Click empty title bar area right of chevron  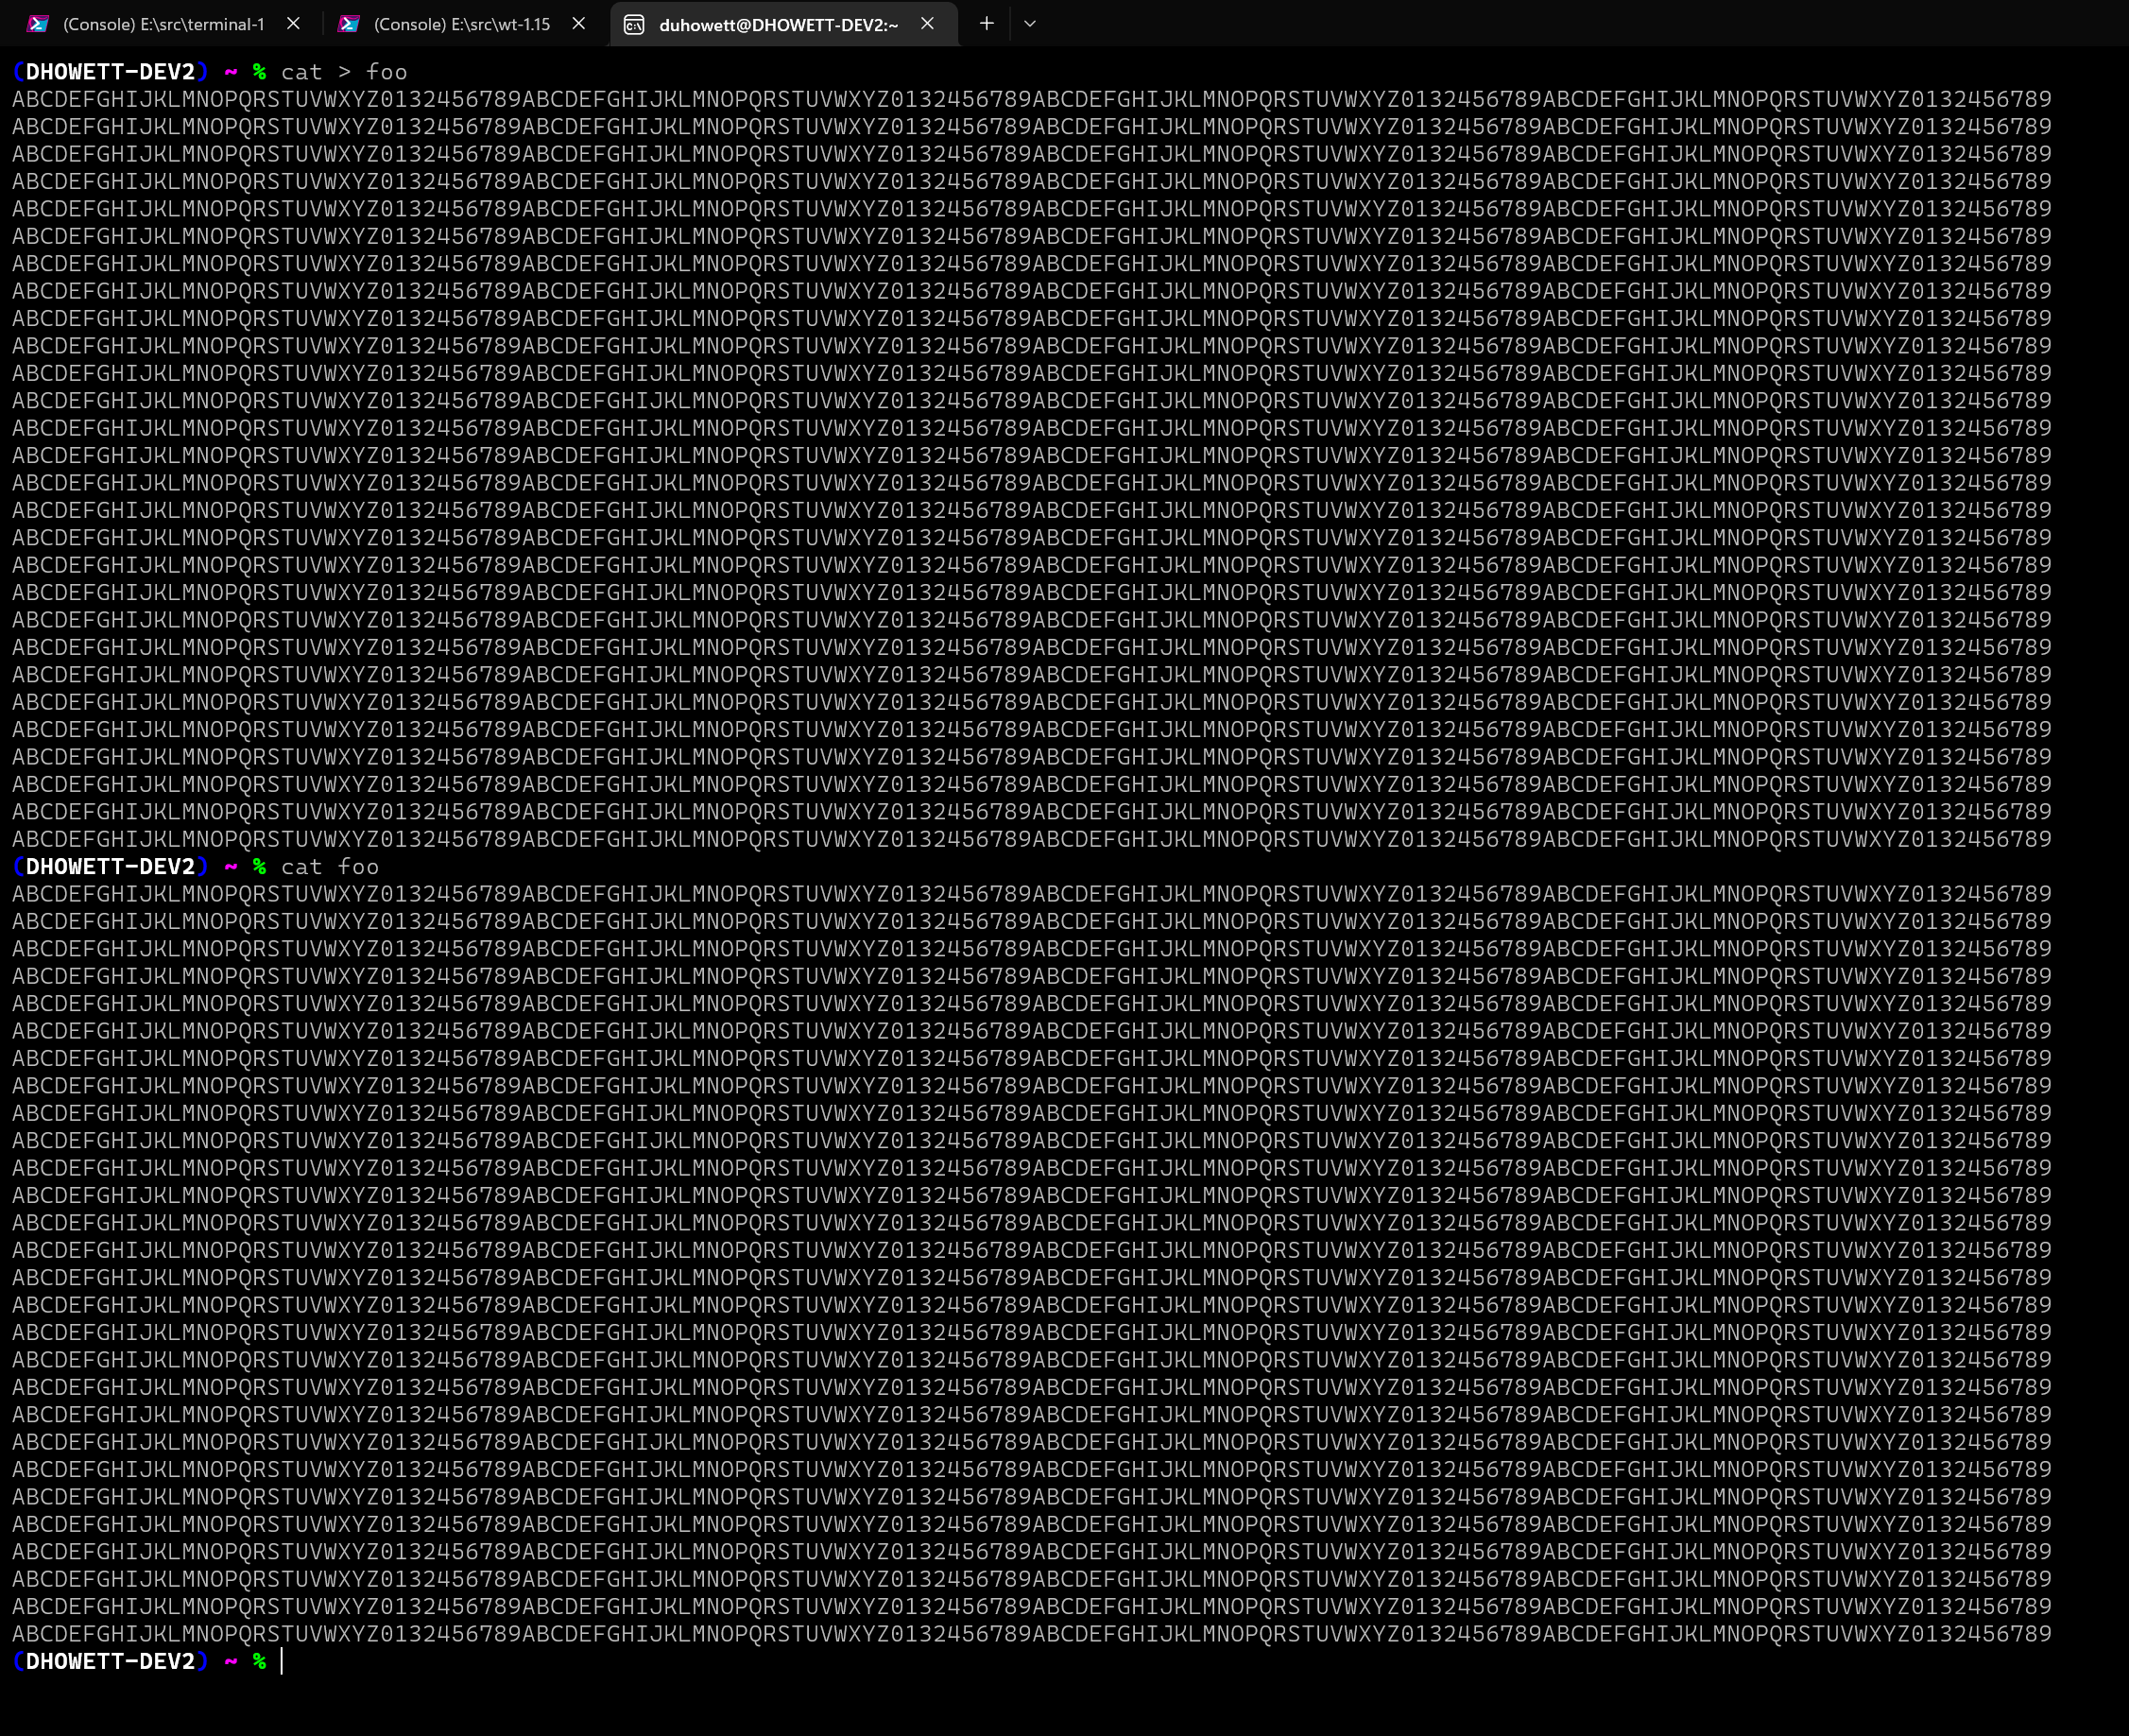1500,24
